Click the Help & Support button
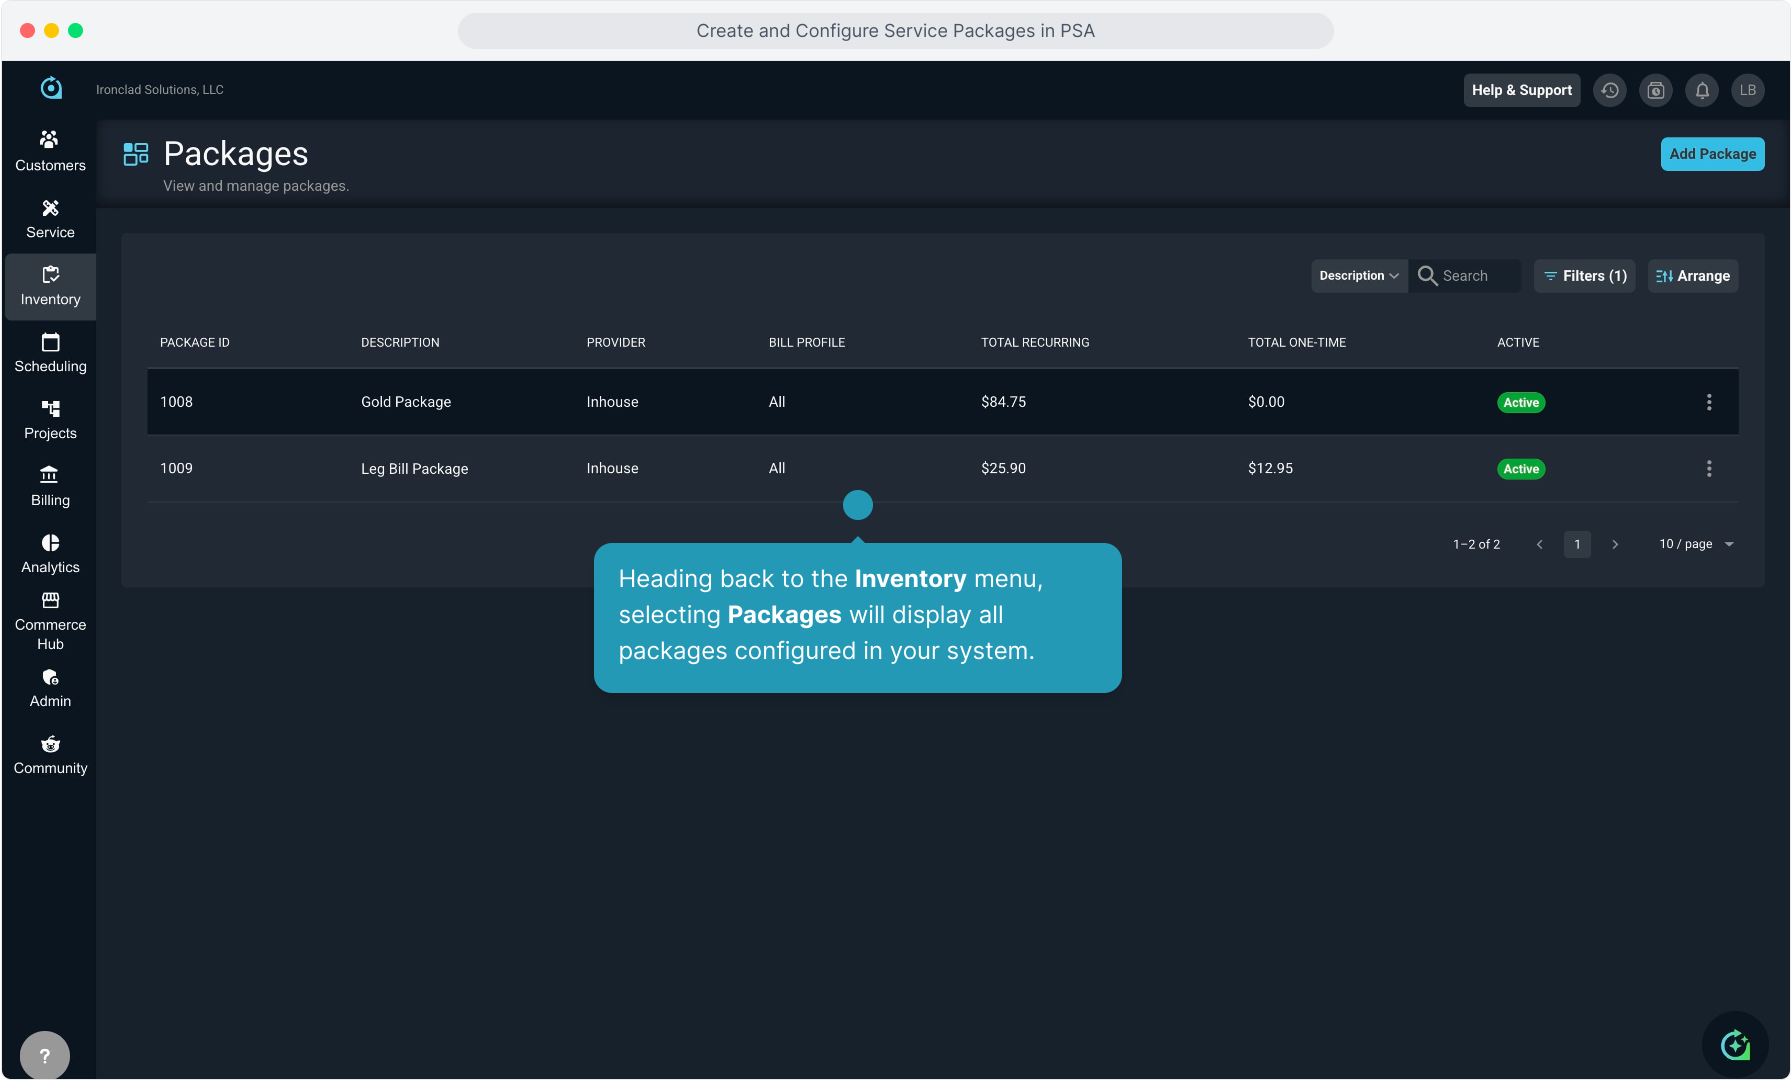1792x1080 pixels. [1521, 90]
